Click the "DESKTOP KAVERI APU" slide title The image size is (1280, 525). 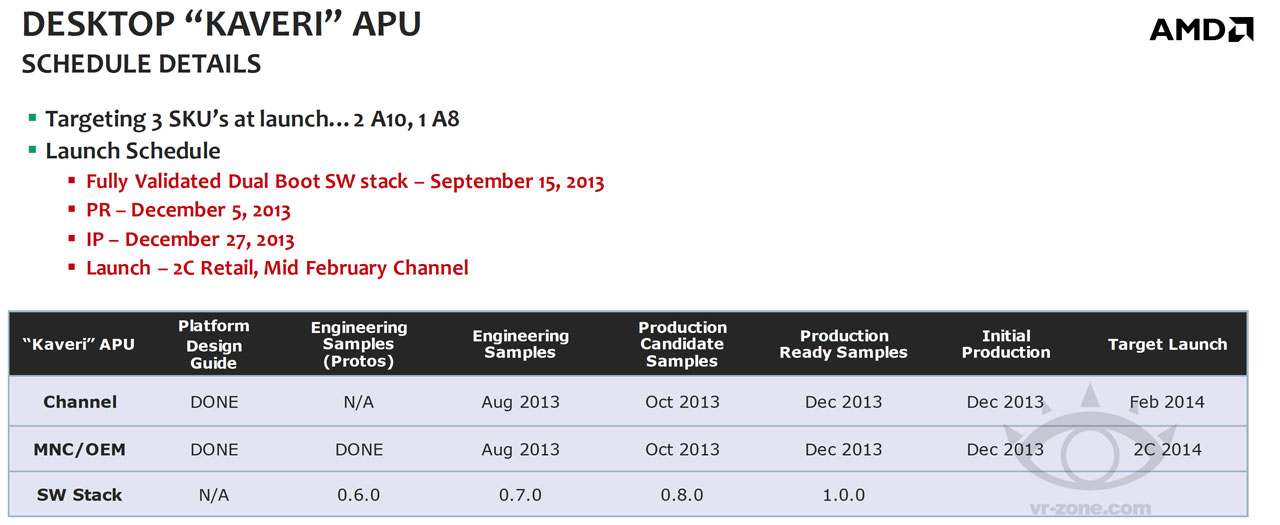coord(221,24)
